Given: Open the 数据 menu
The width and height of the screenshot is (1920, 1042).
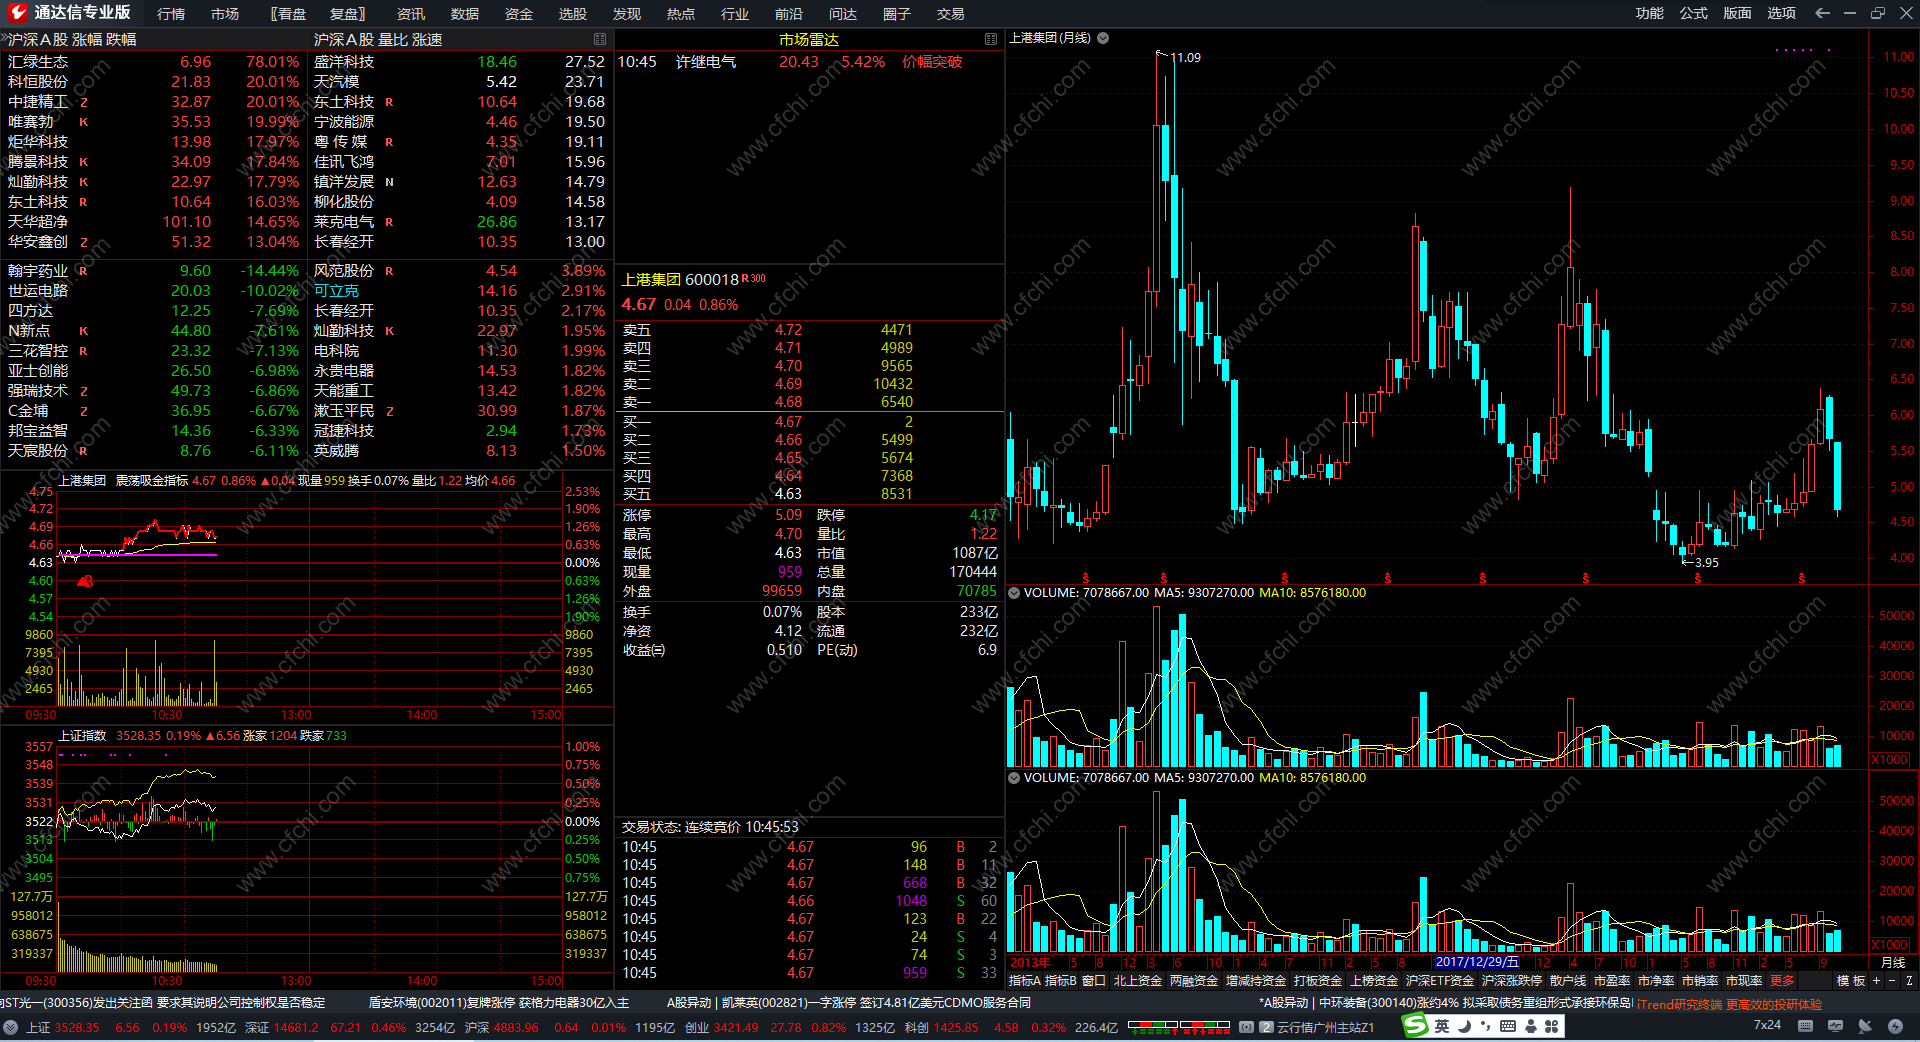Looking at the screenshot, I should 465,14.
